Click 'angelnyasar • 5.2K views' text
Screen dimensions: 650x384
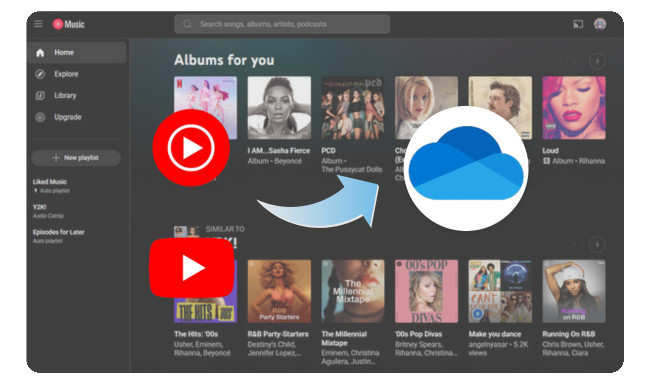498,349
